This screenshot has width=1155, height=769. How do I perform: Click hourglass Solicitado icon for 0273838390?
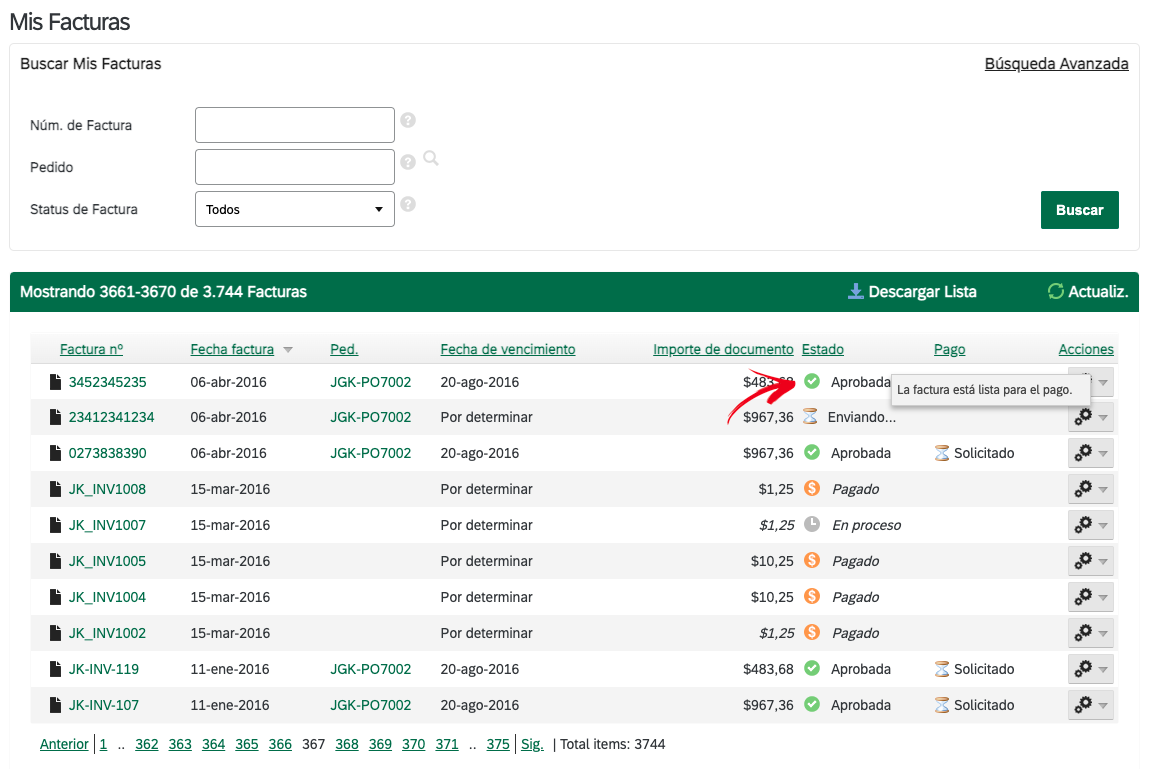click(x=942, y=453)
